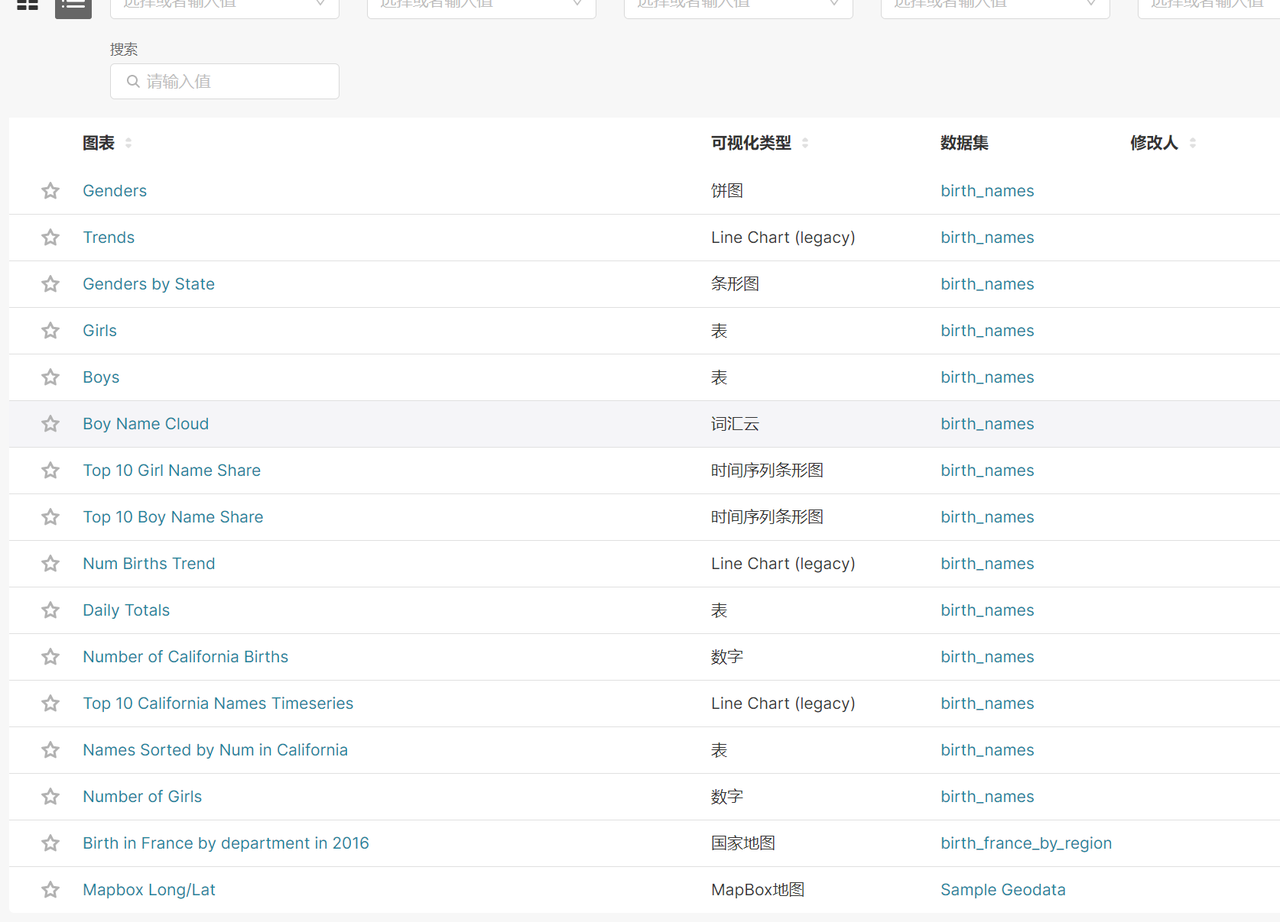The height and width of the screenshot is (922, 1280).
Task: Switch to card view using grid icon
Action: tap(27, 6)
